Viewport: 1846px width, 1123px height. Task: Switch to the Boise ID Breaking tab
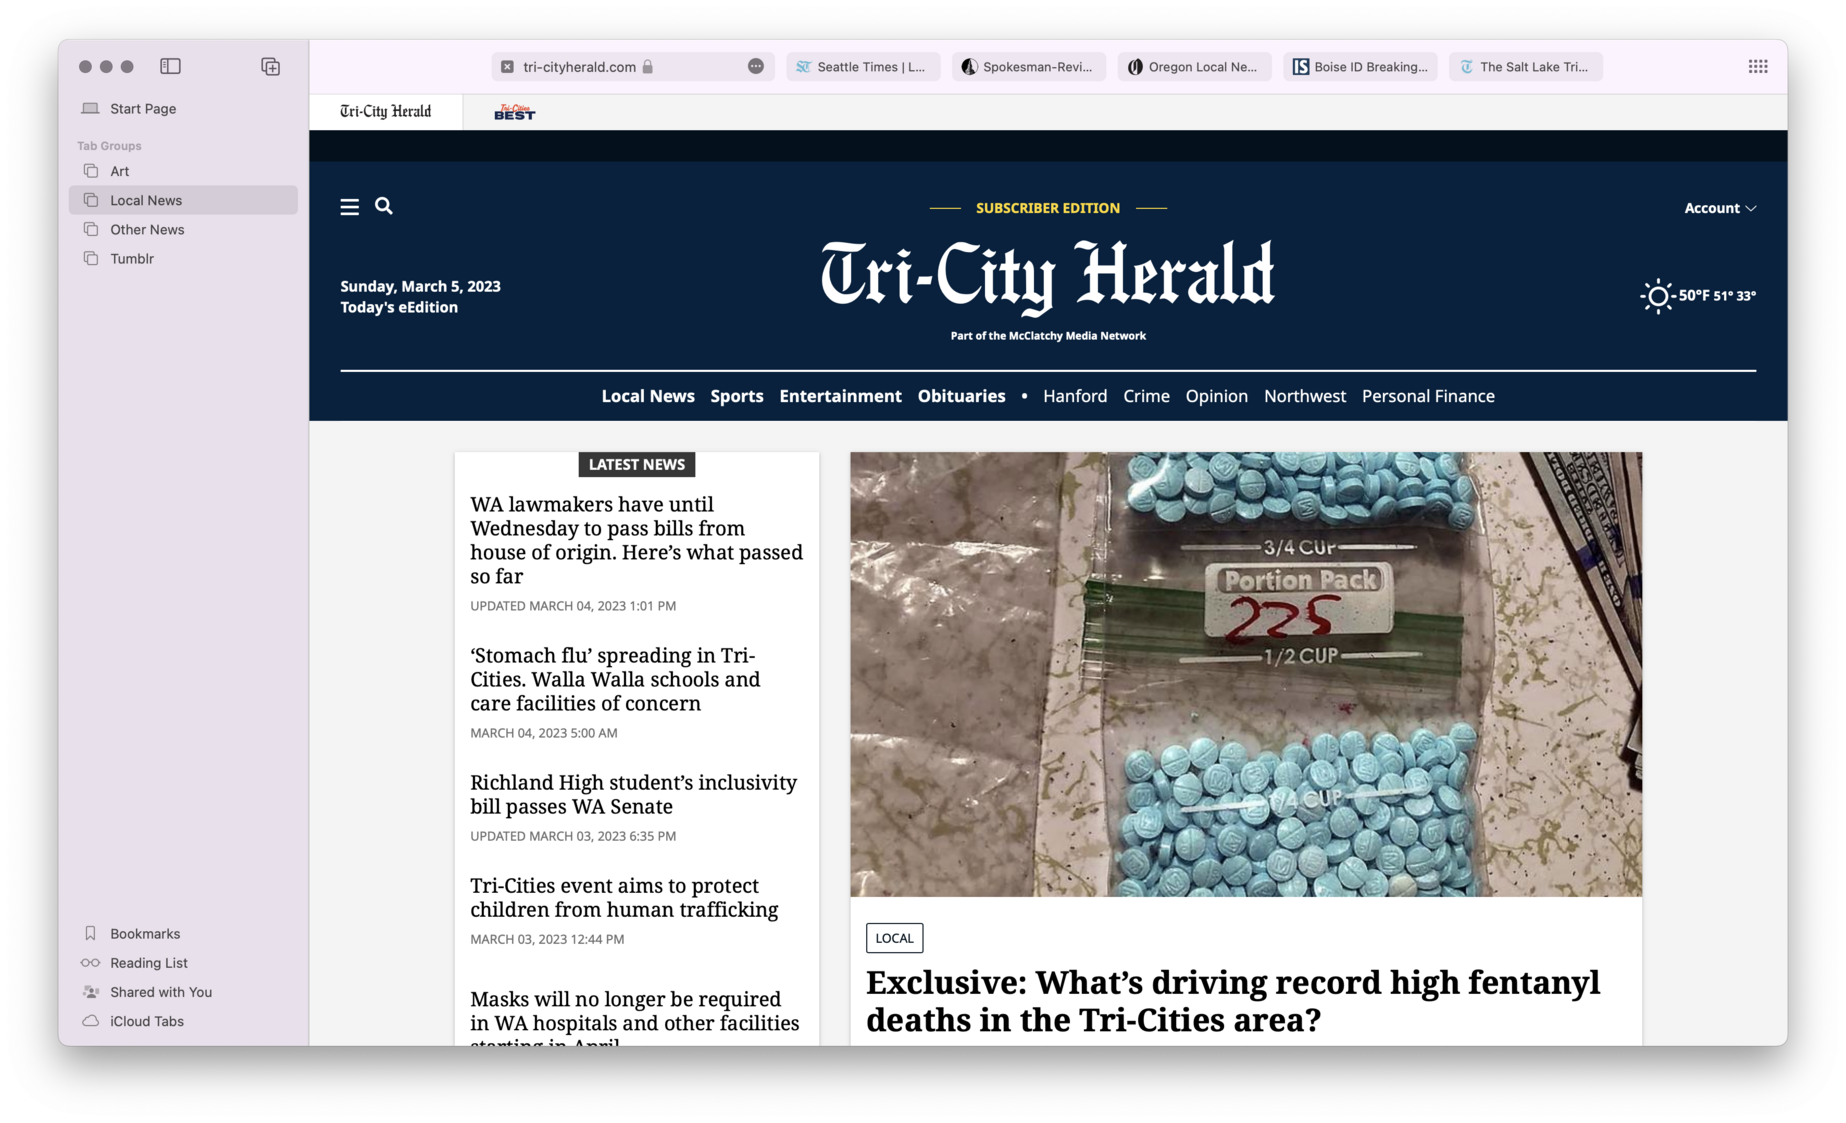[1361, 67]
